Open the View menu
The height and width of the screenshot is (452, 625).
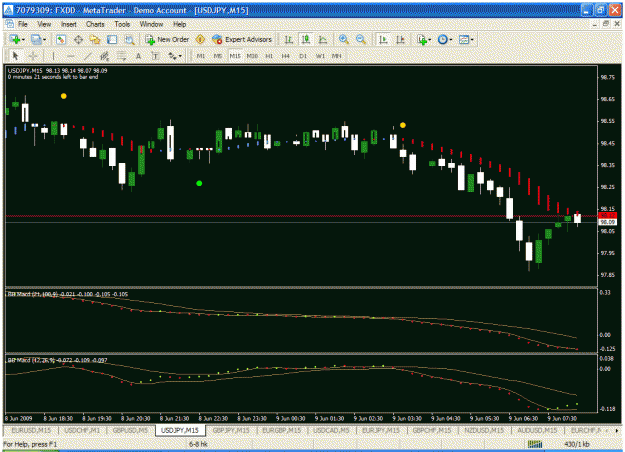44,24
